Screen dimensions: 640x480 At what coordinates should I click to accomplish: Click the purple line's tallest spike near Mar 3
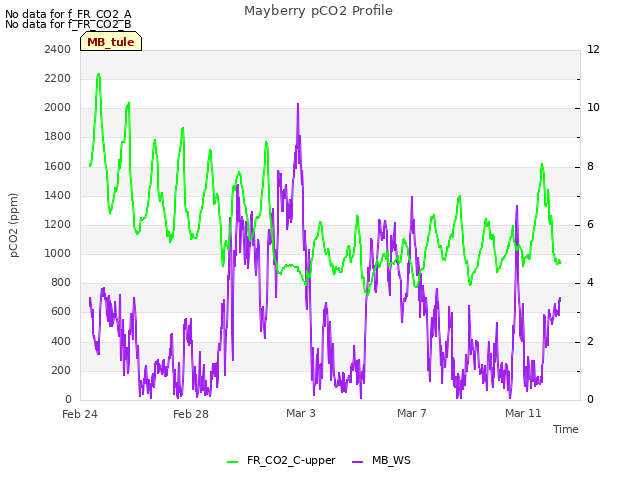click(298, 104)
